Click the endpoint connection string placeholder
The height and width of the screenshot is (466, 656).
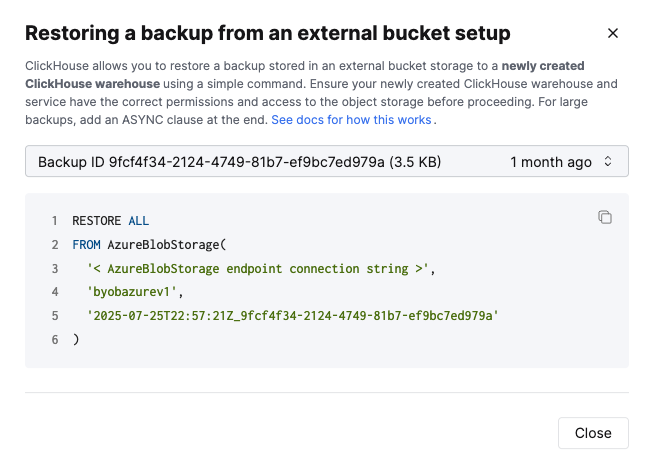coord(258,268)
